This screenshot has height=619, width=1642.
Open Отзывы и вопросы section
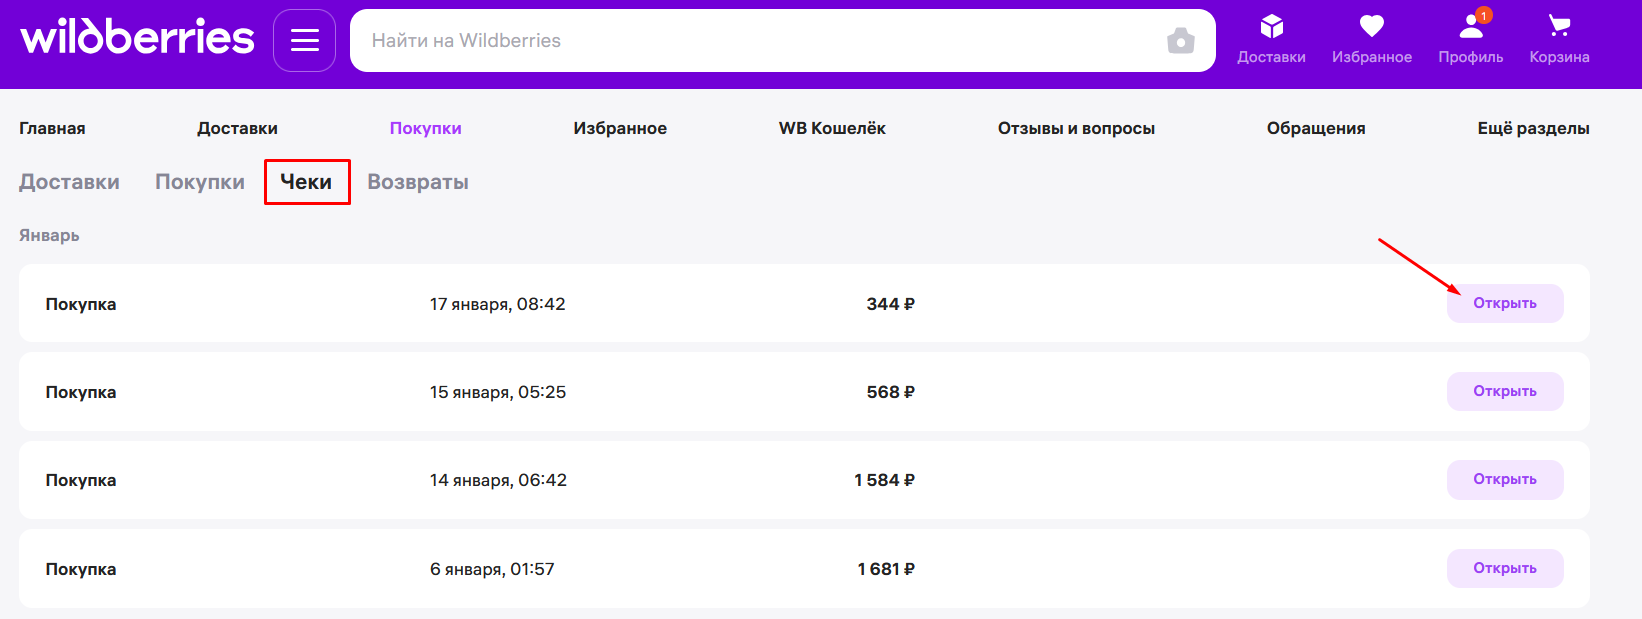1076,128
